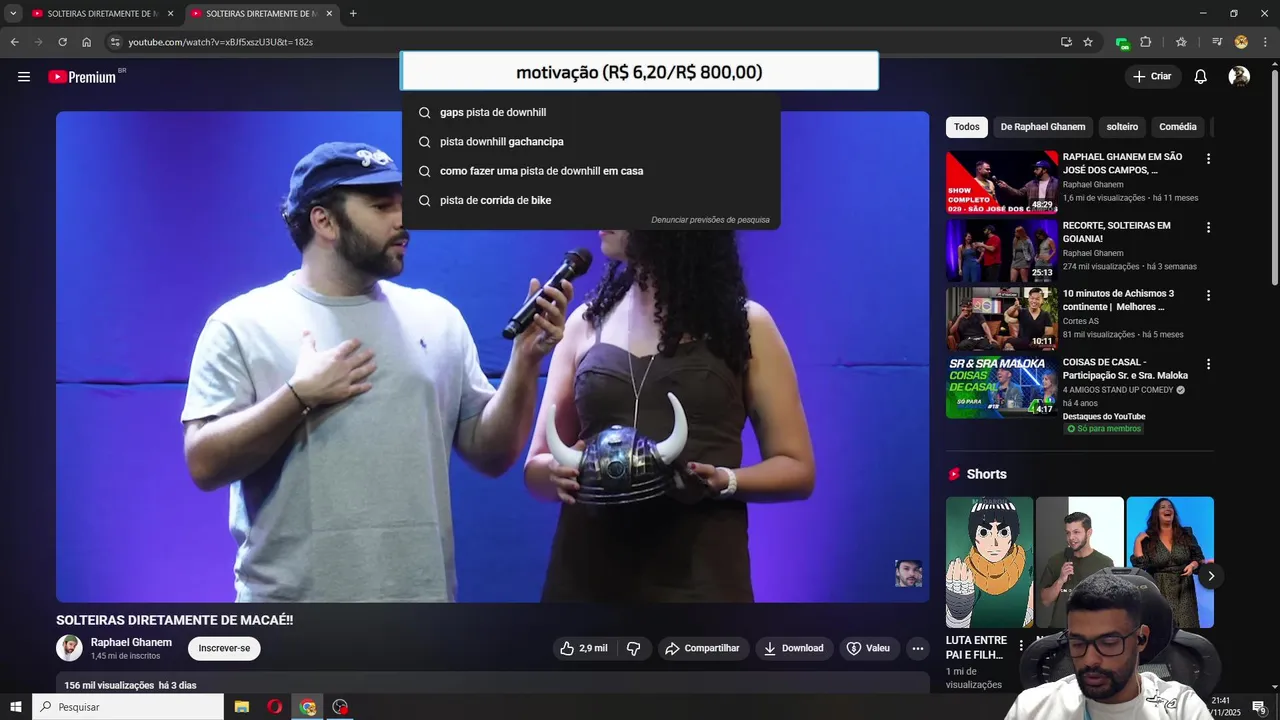This screenshot has width=1280, height=720.
Task: Select the Todos filter chip
Action: (966, 127)
